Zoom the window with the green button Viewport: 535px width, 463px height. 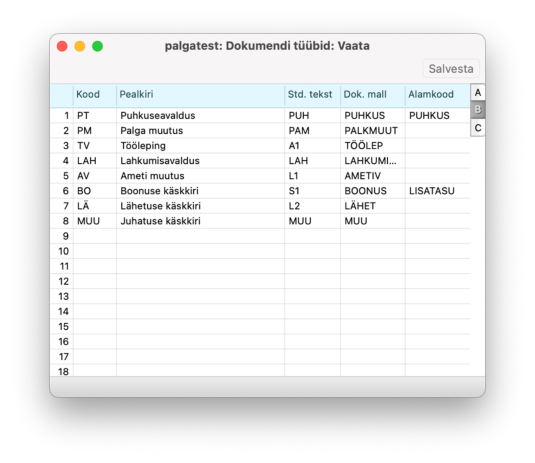pos(98,46)
